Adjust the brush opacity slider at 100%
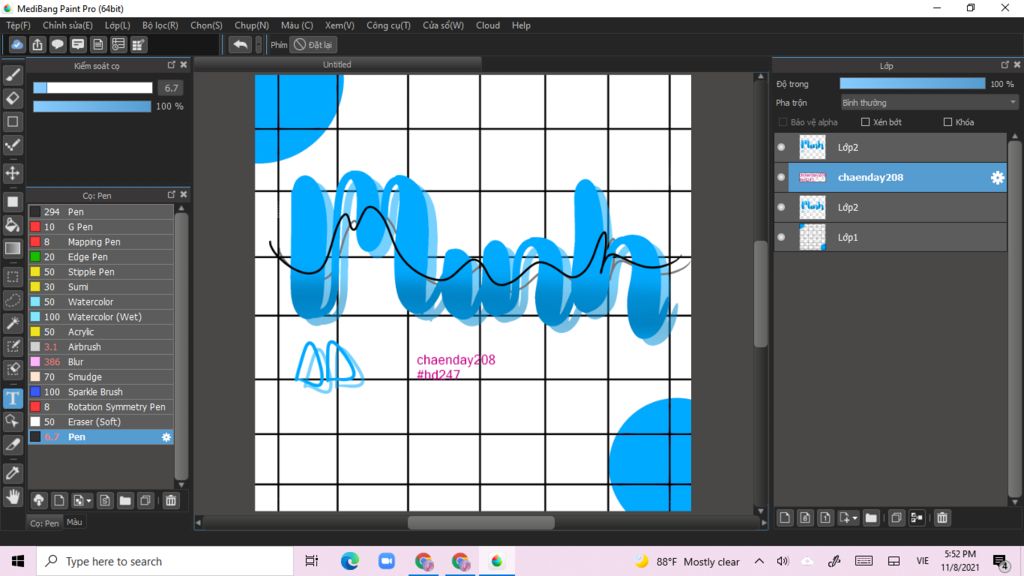This screenshot has height=576, width=1024. point(92,106)
